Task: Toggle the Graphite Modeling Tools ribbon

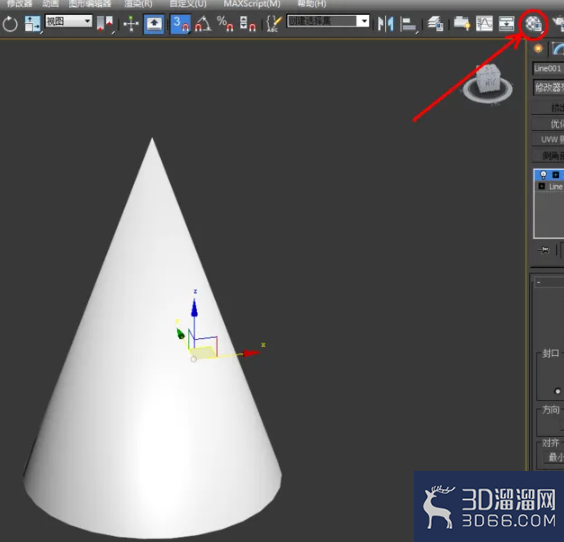Action: (x=462, y=24)
